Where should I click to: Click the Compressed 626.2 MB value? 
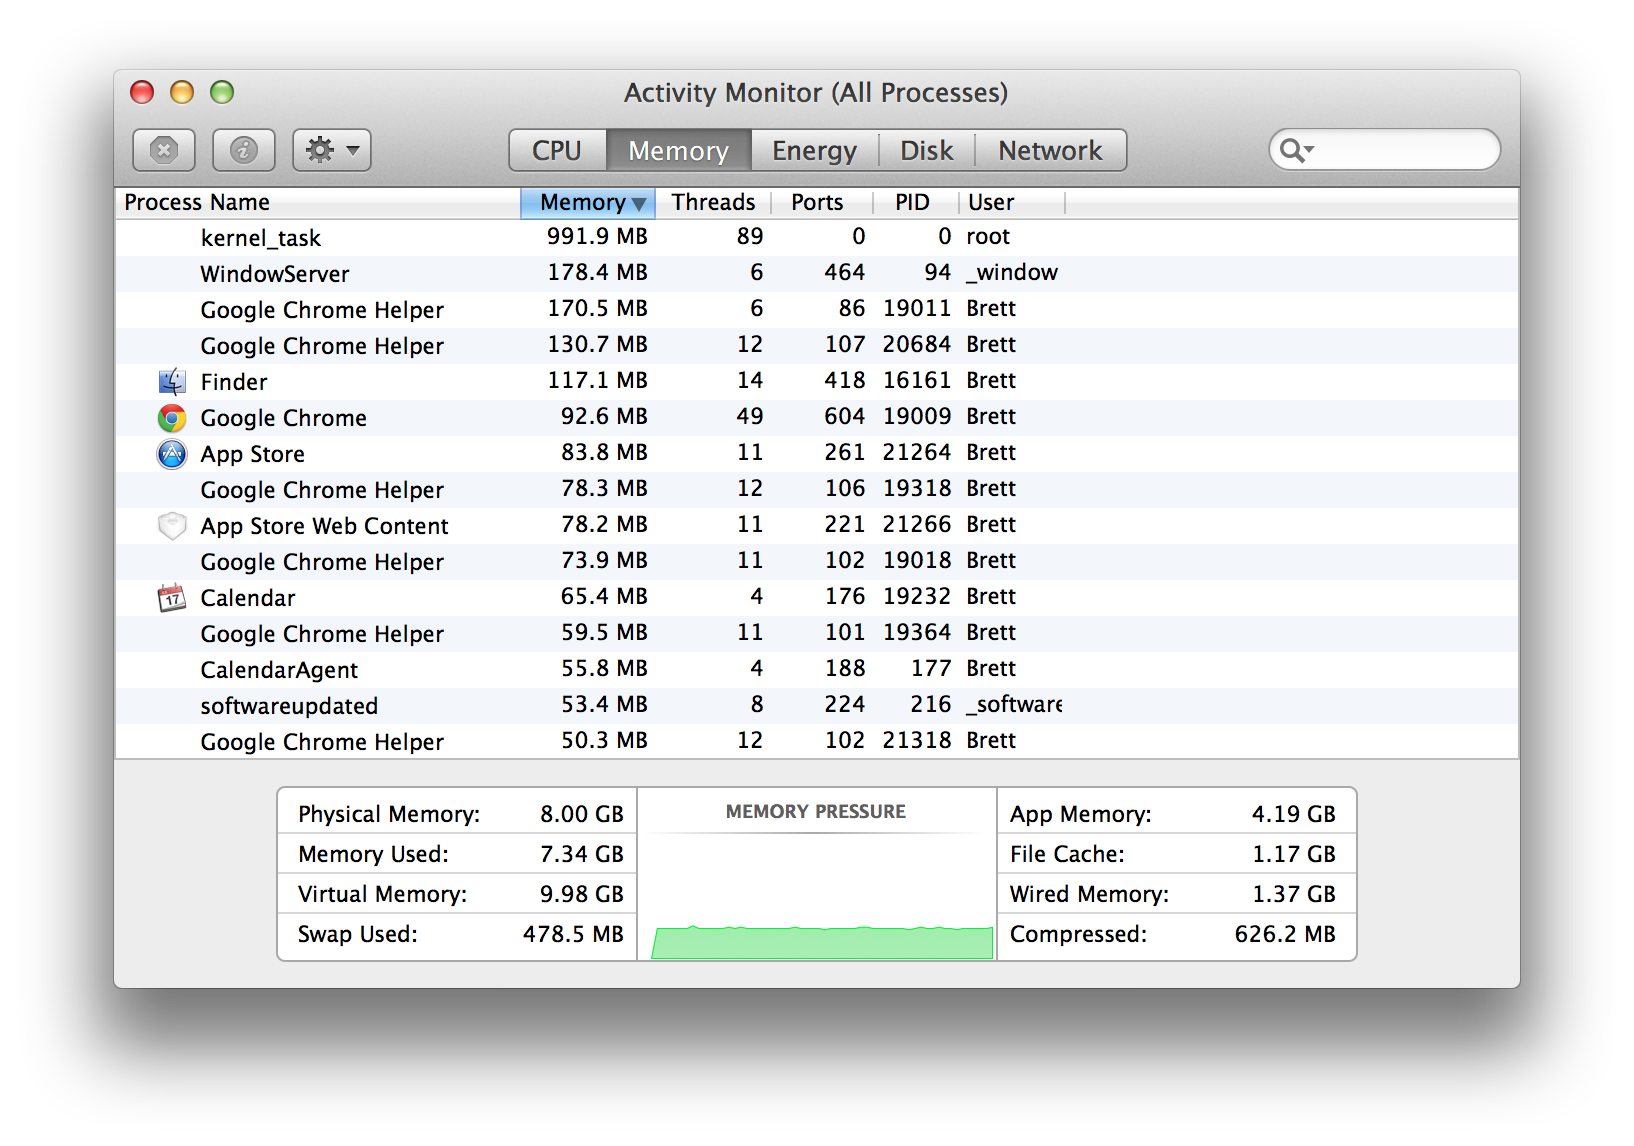click(x=1285, y=934)
